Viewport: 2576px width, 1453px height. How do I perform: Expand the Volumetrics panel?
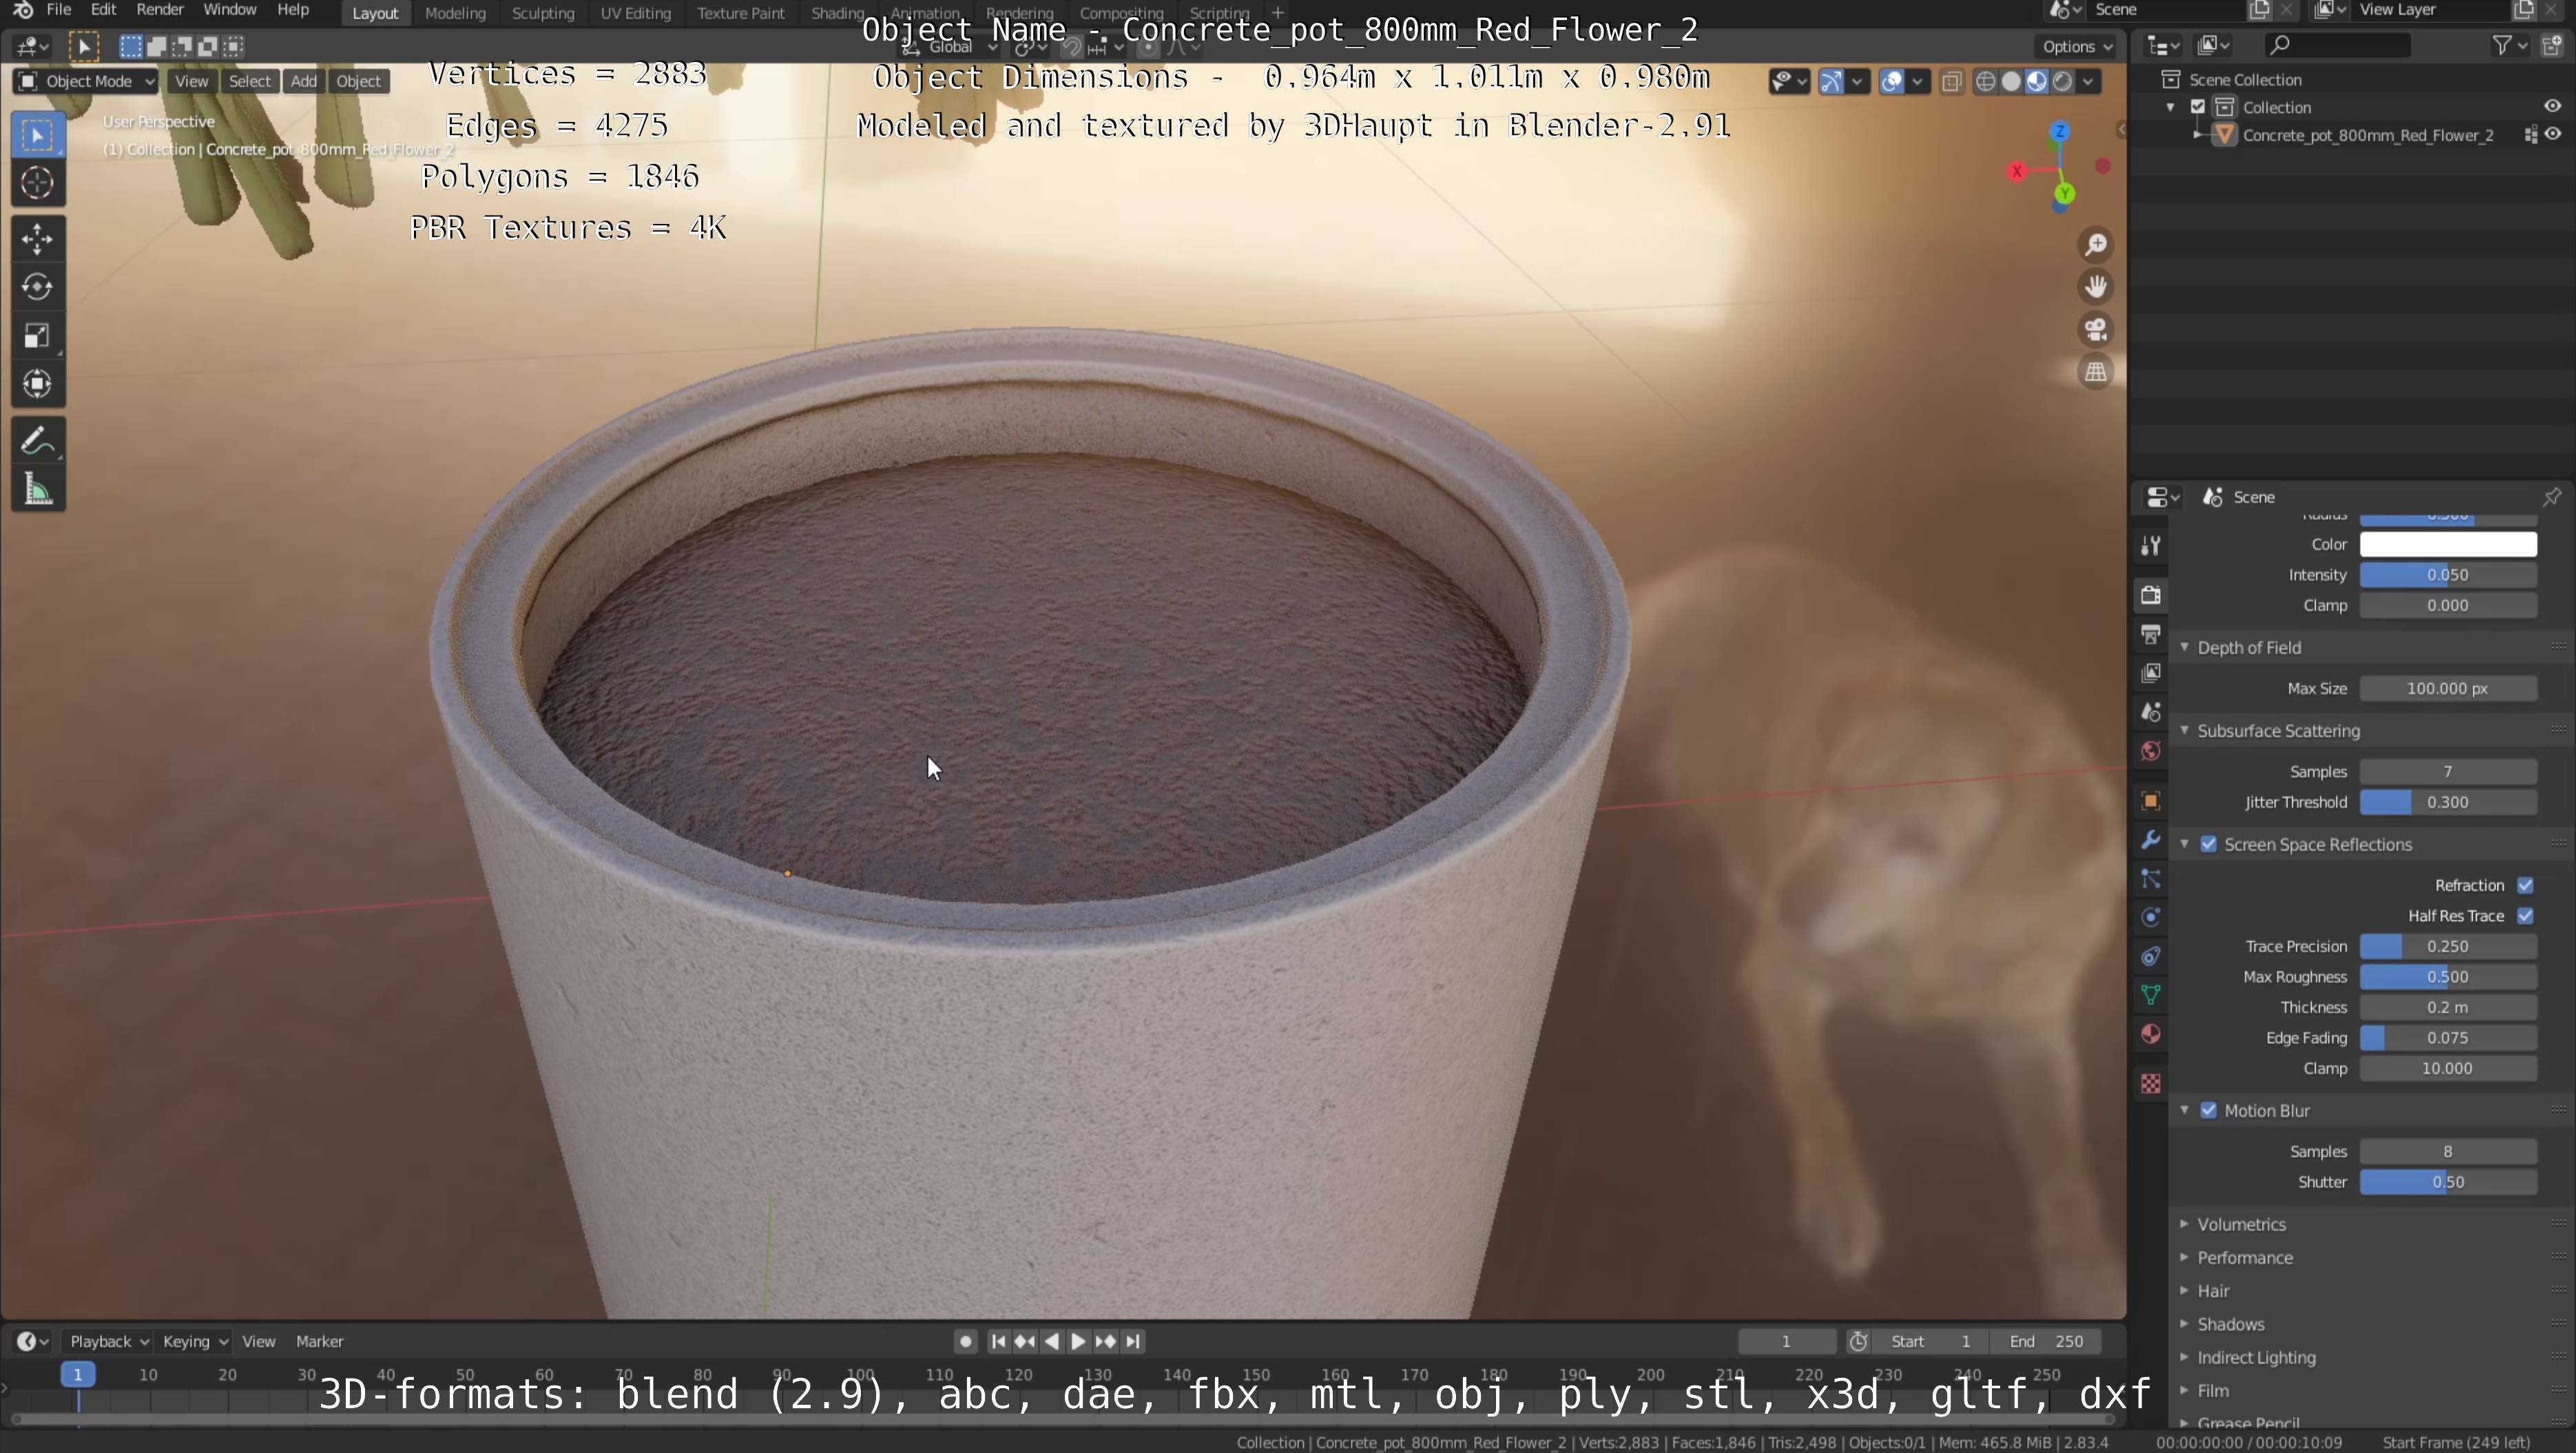[2185, 1225]
